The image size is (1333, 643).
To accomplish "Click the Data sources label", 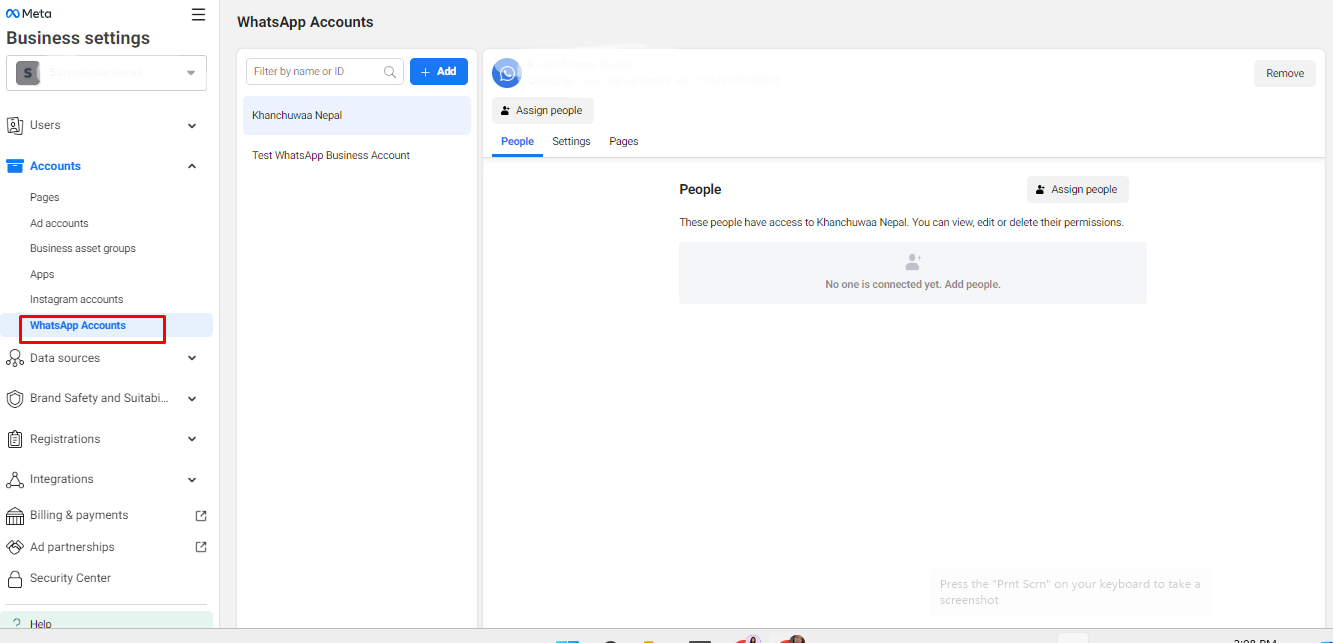I will [x=65, y=358].
